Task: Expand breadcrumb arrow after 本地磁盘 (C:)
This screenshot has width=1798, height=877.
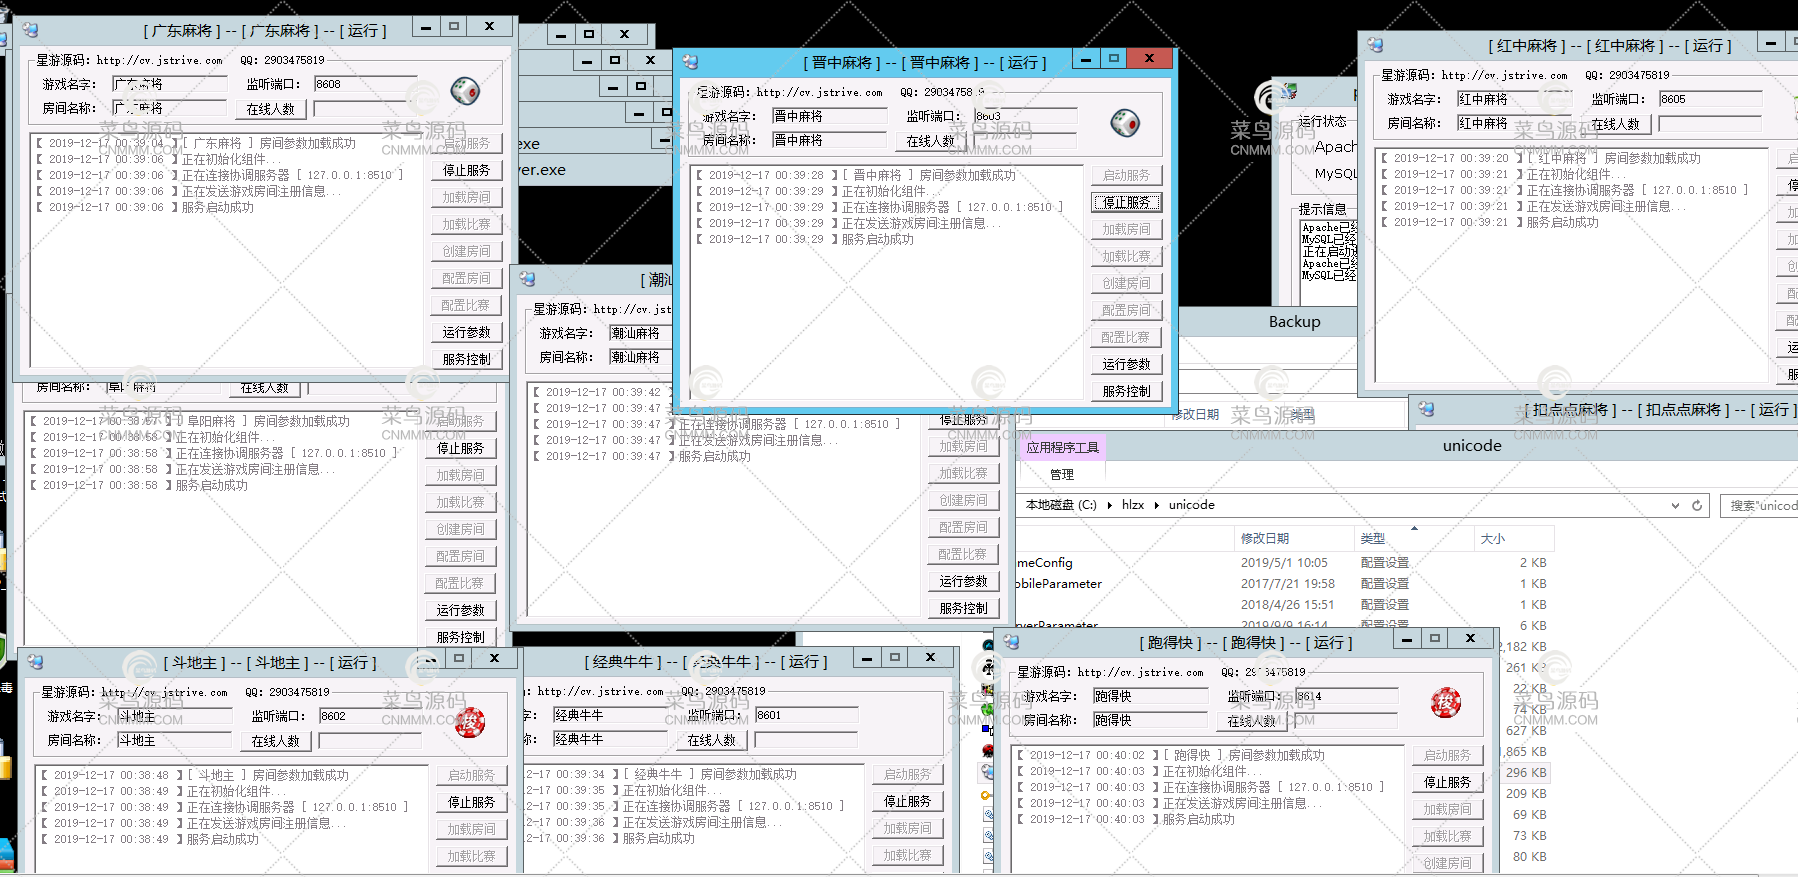Action: click(x=1110, y=505)
